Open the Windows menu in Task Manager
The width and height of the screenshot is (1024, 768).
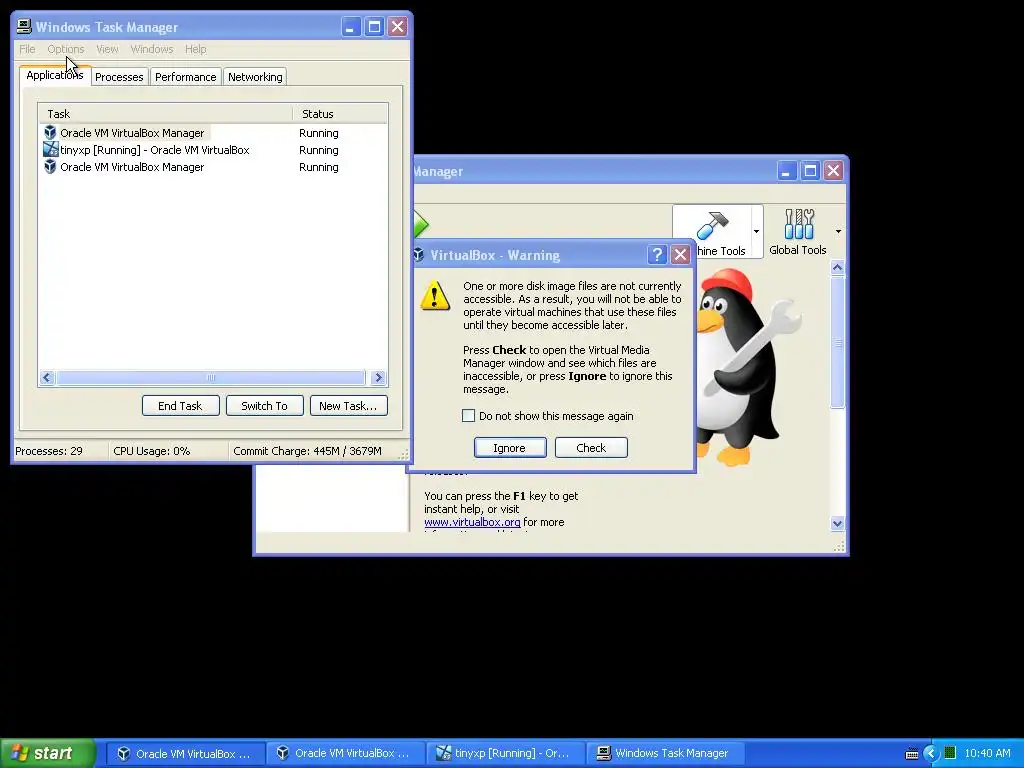point(152,49)
